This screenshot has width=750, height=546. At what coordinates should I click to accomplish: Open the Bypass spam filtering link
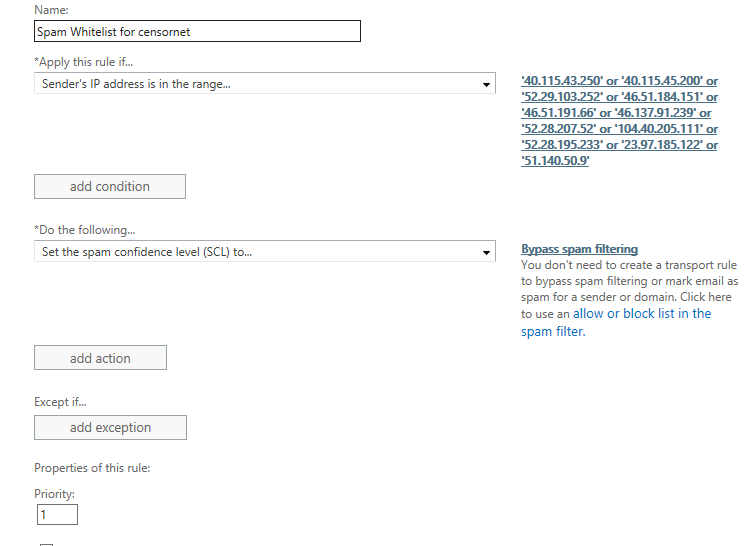coord(579,249)
